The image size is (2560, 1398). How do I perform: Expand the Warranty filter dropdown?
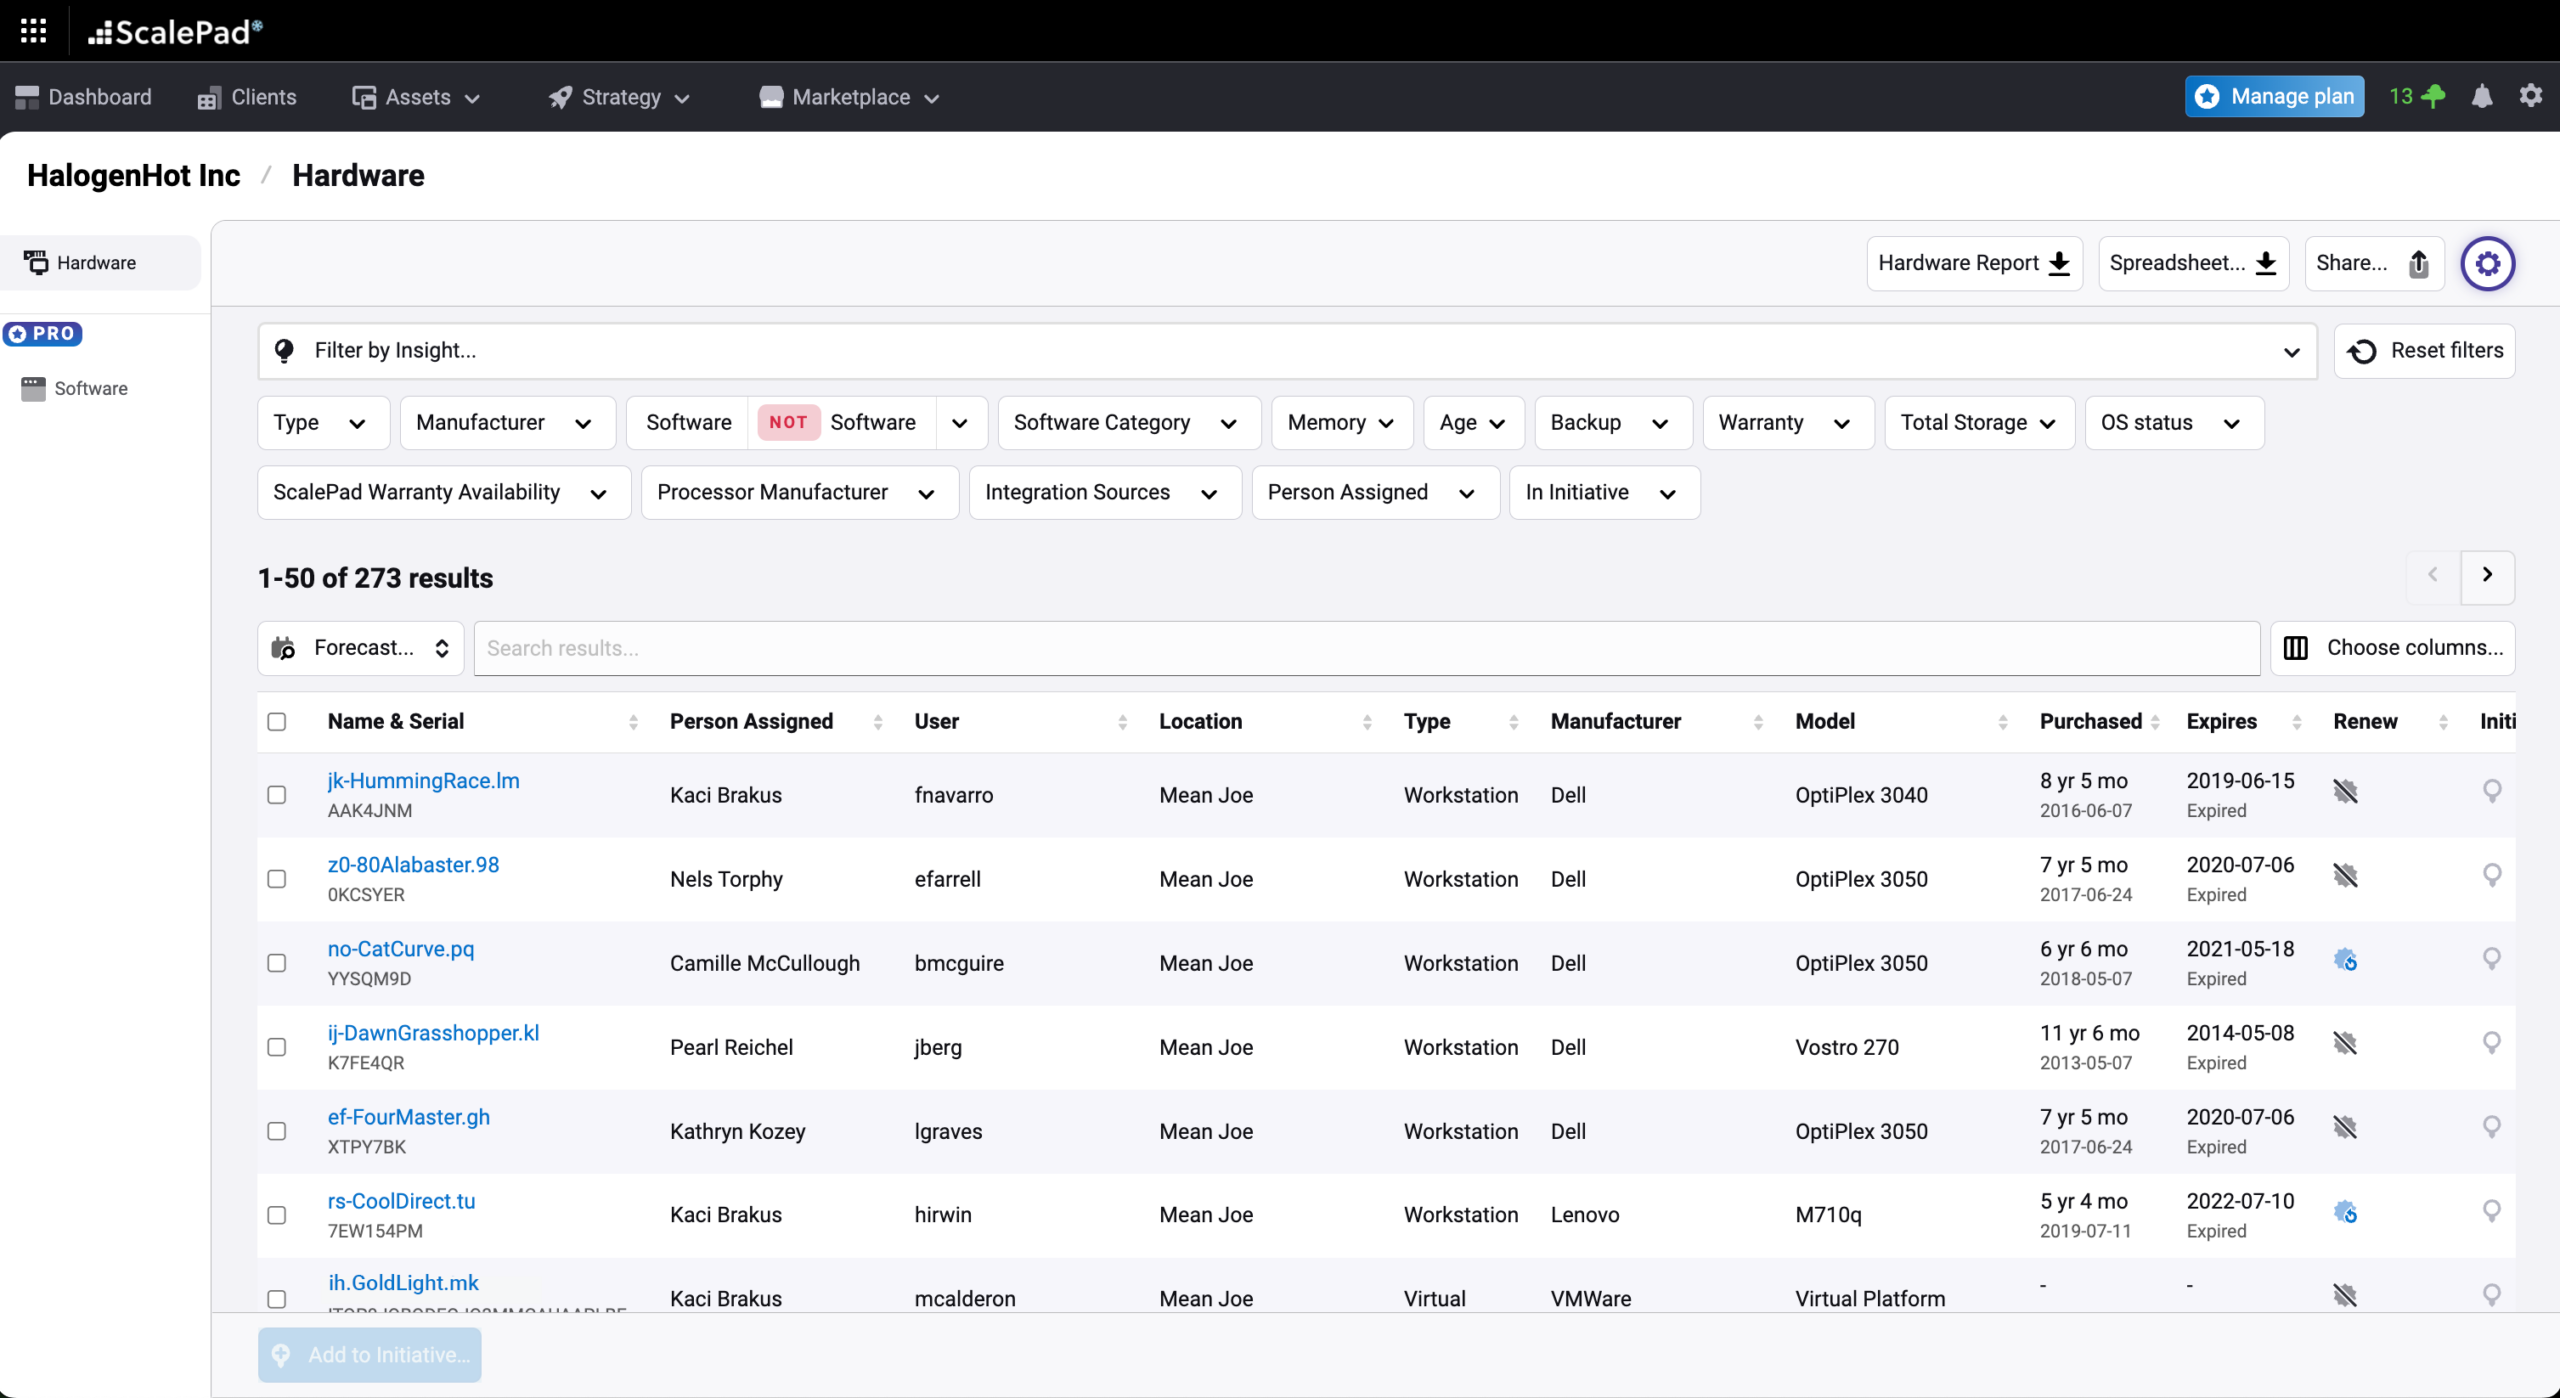click(1788, 422)
